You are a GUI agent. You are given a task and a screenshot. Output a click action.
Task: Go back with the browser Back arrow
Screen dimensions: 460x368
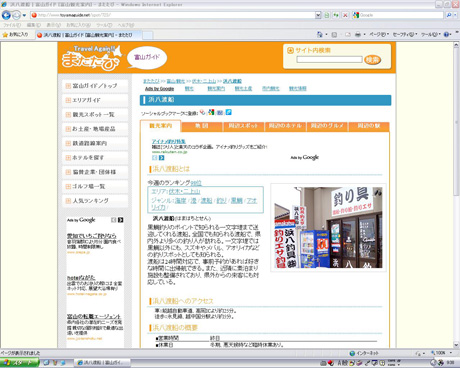coord(6,15)
